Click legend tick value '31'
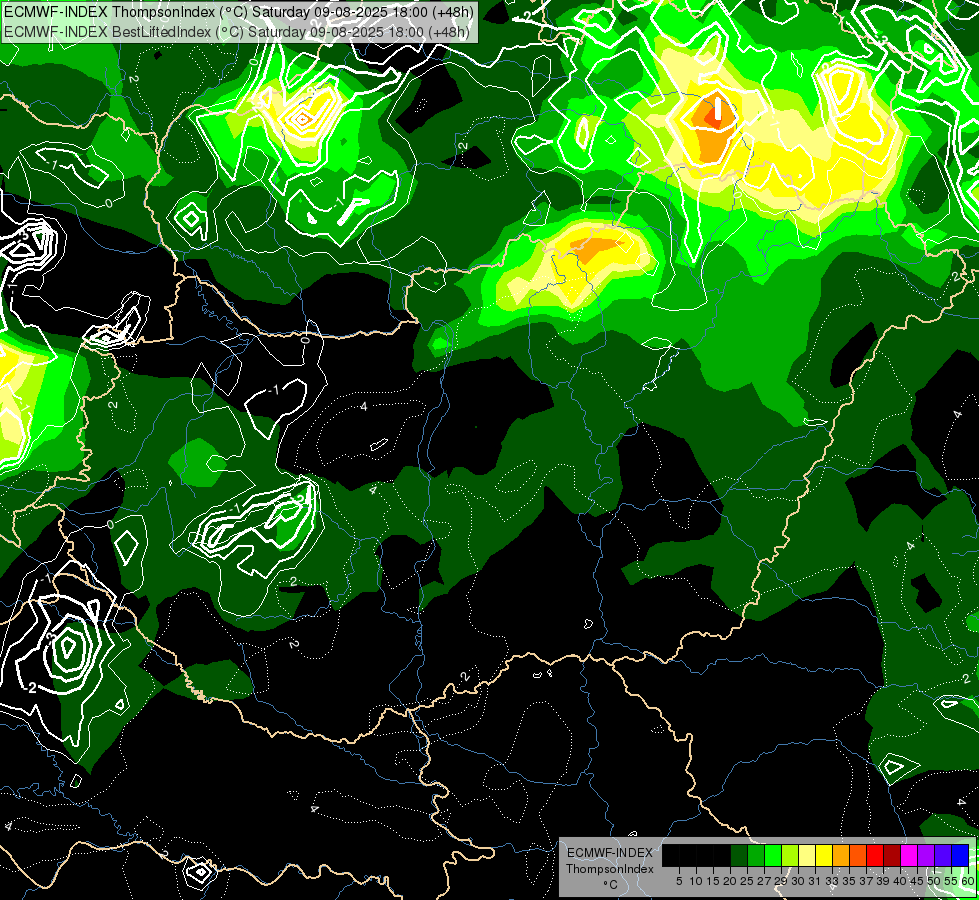Image resolution: width=979 pixels, height=900 pixels. tap(815, 881)
